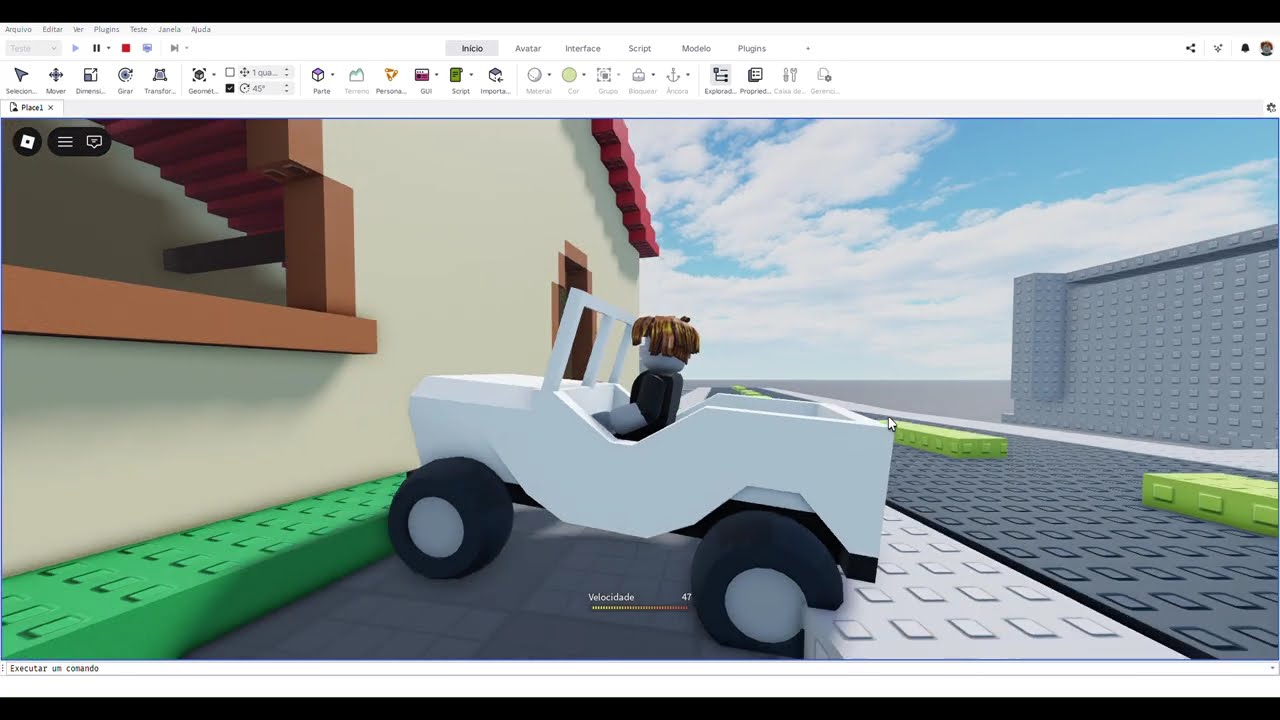The height and width of the screenshot is (720, 1280).
Task: Switch to the Modelo ribbon tab
Action: pos(696,48)
